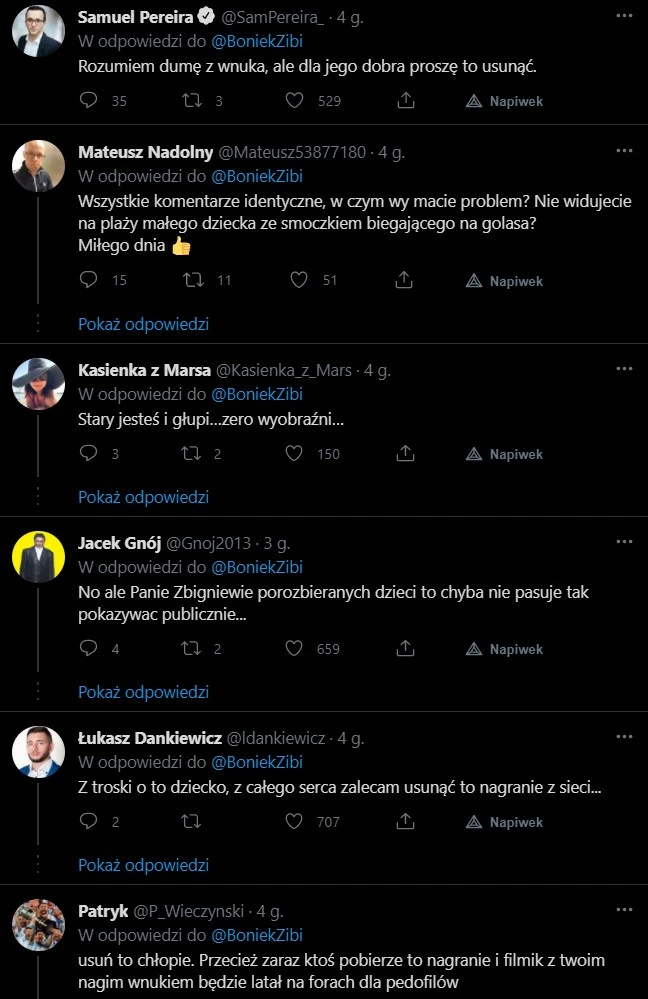Share Łukasz Dankiewicz's tweet
The height and width of the screenshot is (999, 648).
point(405,821)
